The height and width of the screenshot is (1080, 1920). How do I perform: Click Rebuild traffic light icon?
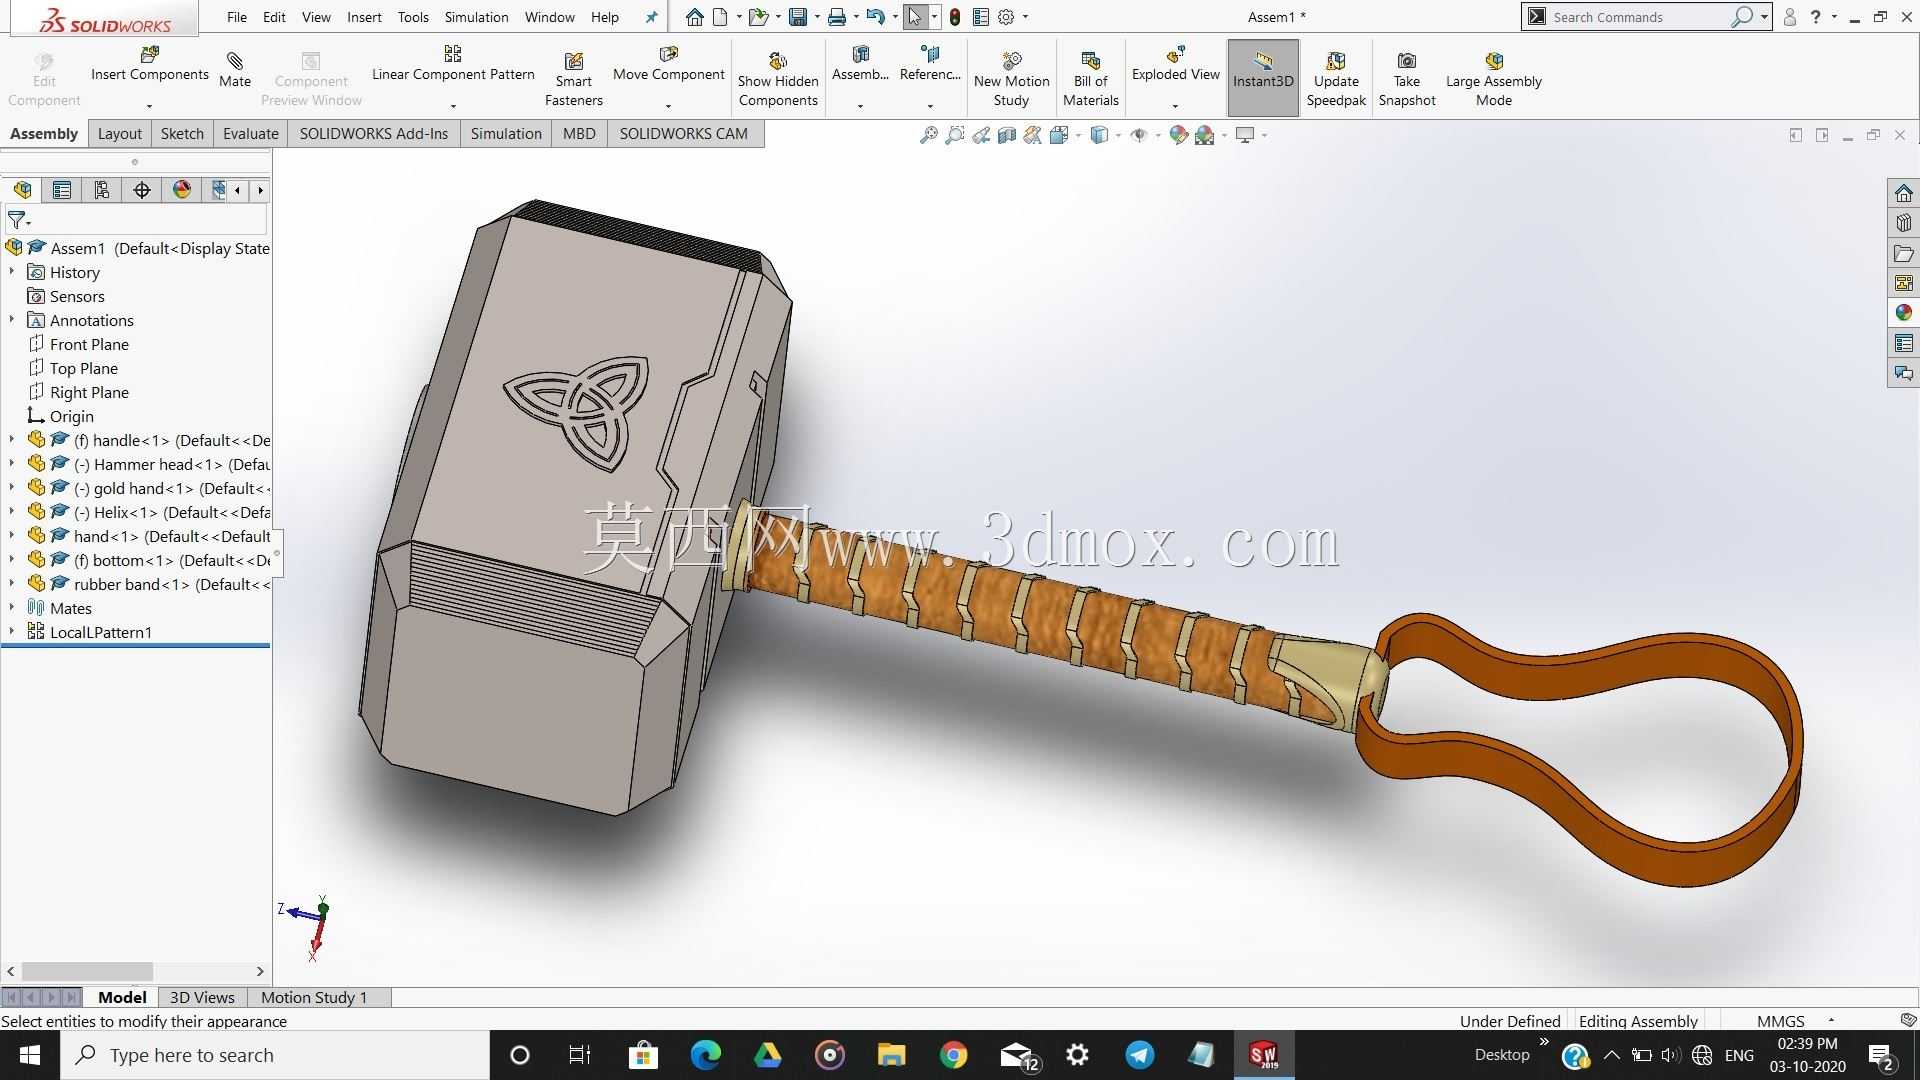(x=955, y=17)
